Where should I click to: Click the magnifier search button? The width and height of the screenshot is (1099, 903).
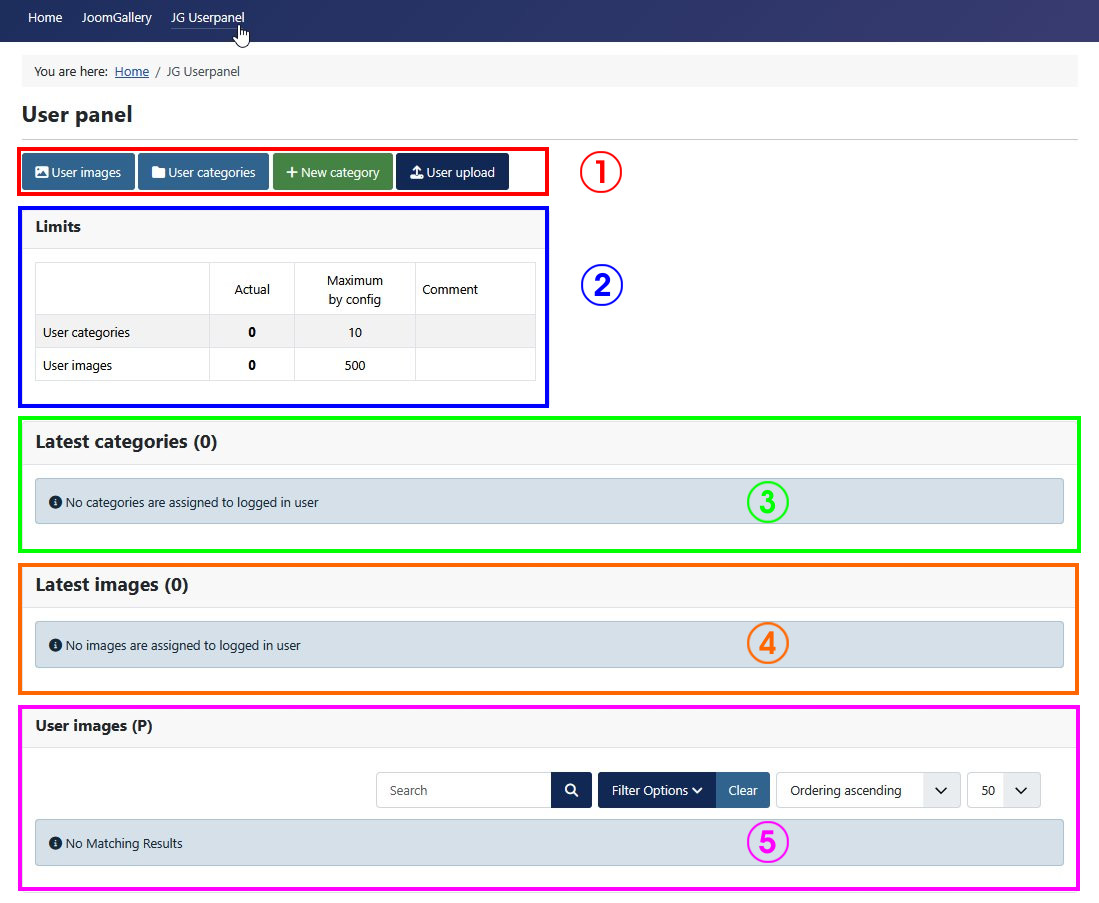pos(571,790)
